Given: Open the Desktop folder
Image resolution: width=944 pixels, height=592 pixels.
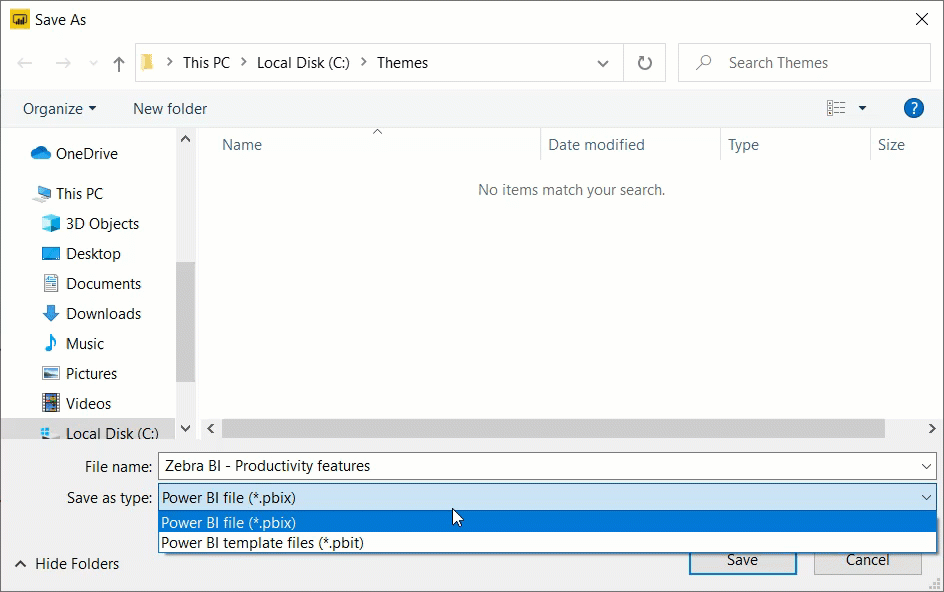Looking at the screenshot, I should pos(81,254).
